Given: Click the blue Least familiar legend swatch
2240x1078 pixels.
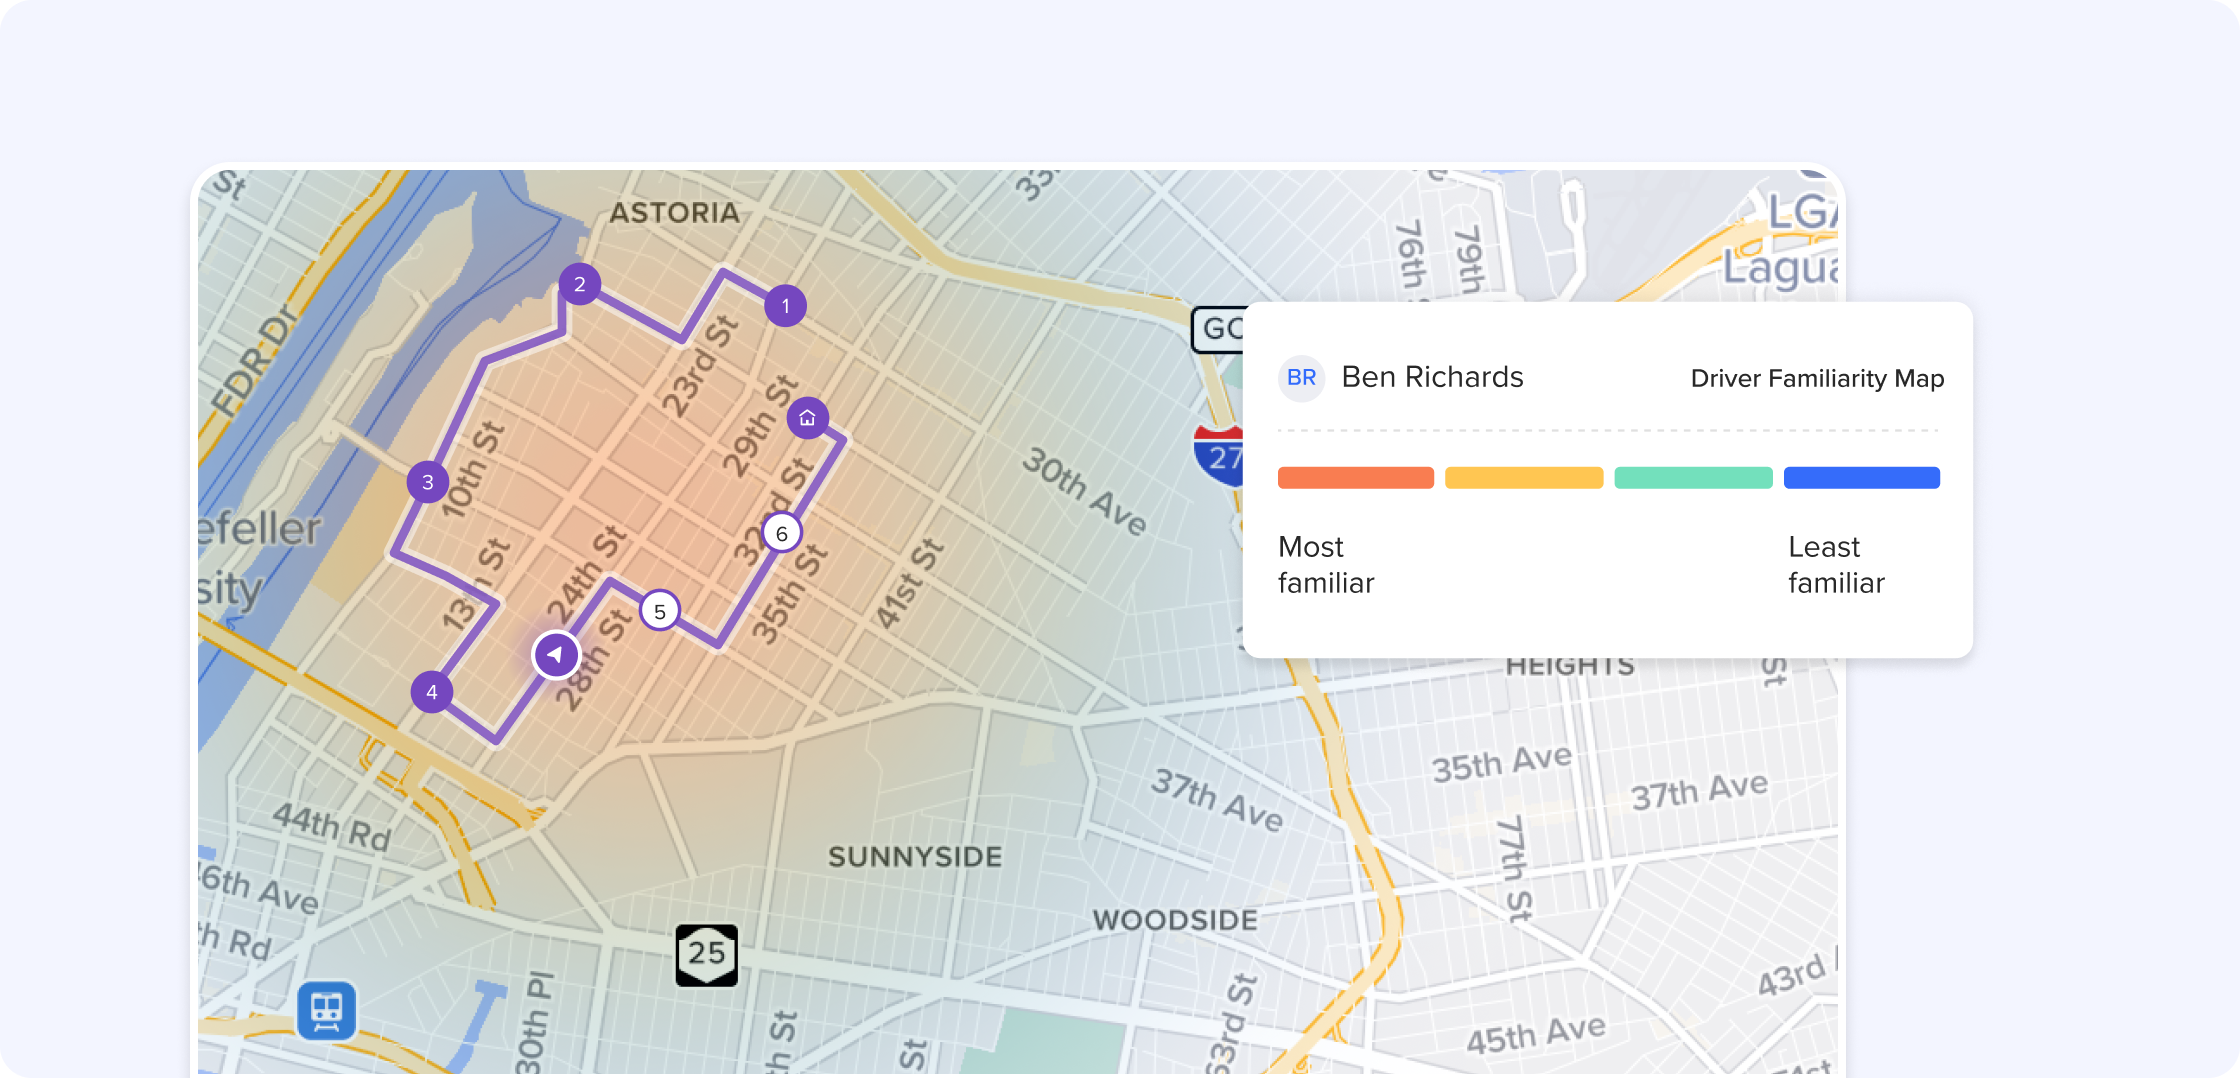Looking at the screenshot, I should [x=1862, y=478].
